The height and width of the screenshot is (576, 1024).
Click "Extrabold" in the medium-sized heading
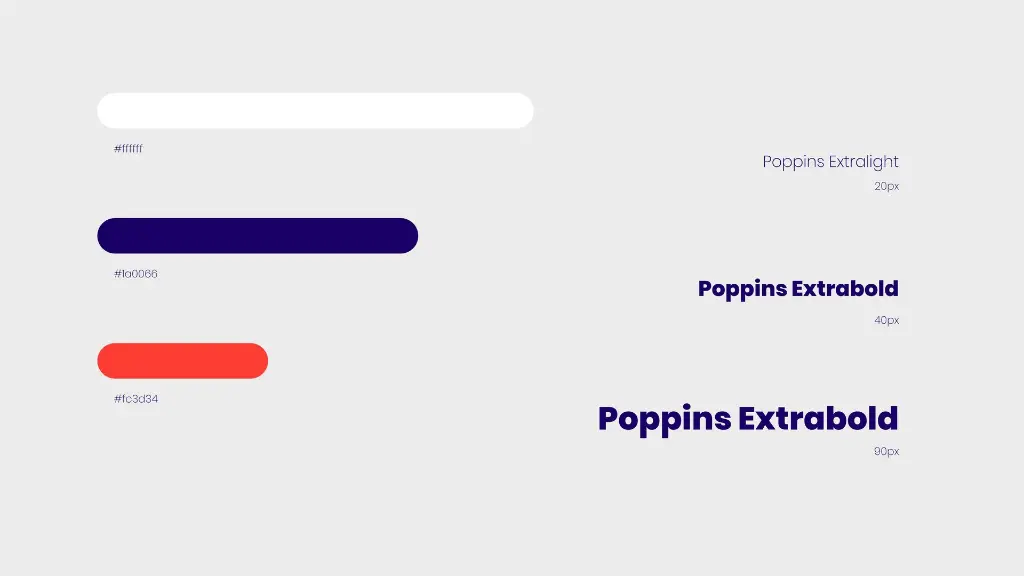[845, 289]
